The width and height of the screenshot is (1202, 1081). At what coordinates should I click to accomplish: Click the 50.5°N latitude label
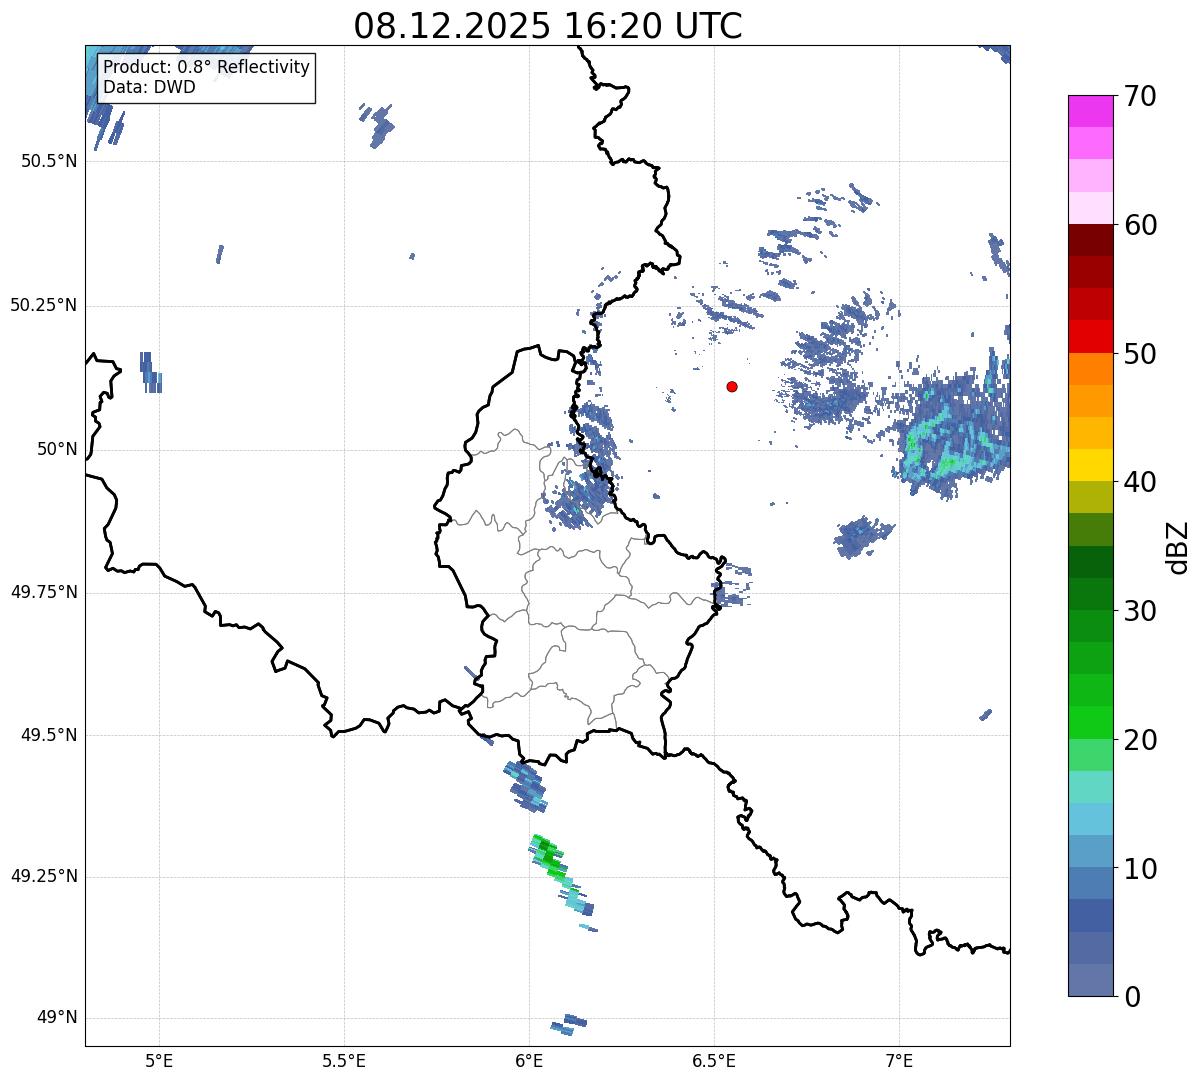pos(49,161)
